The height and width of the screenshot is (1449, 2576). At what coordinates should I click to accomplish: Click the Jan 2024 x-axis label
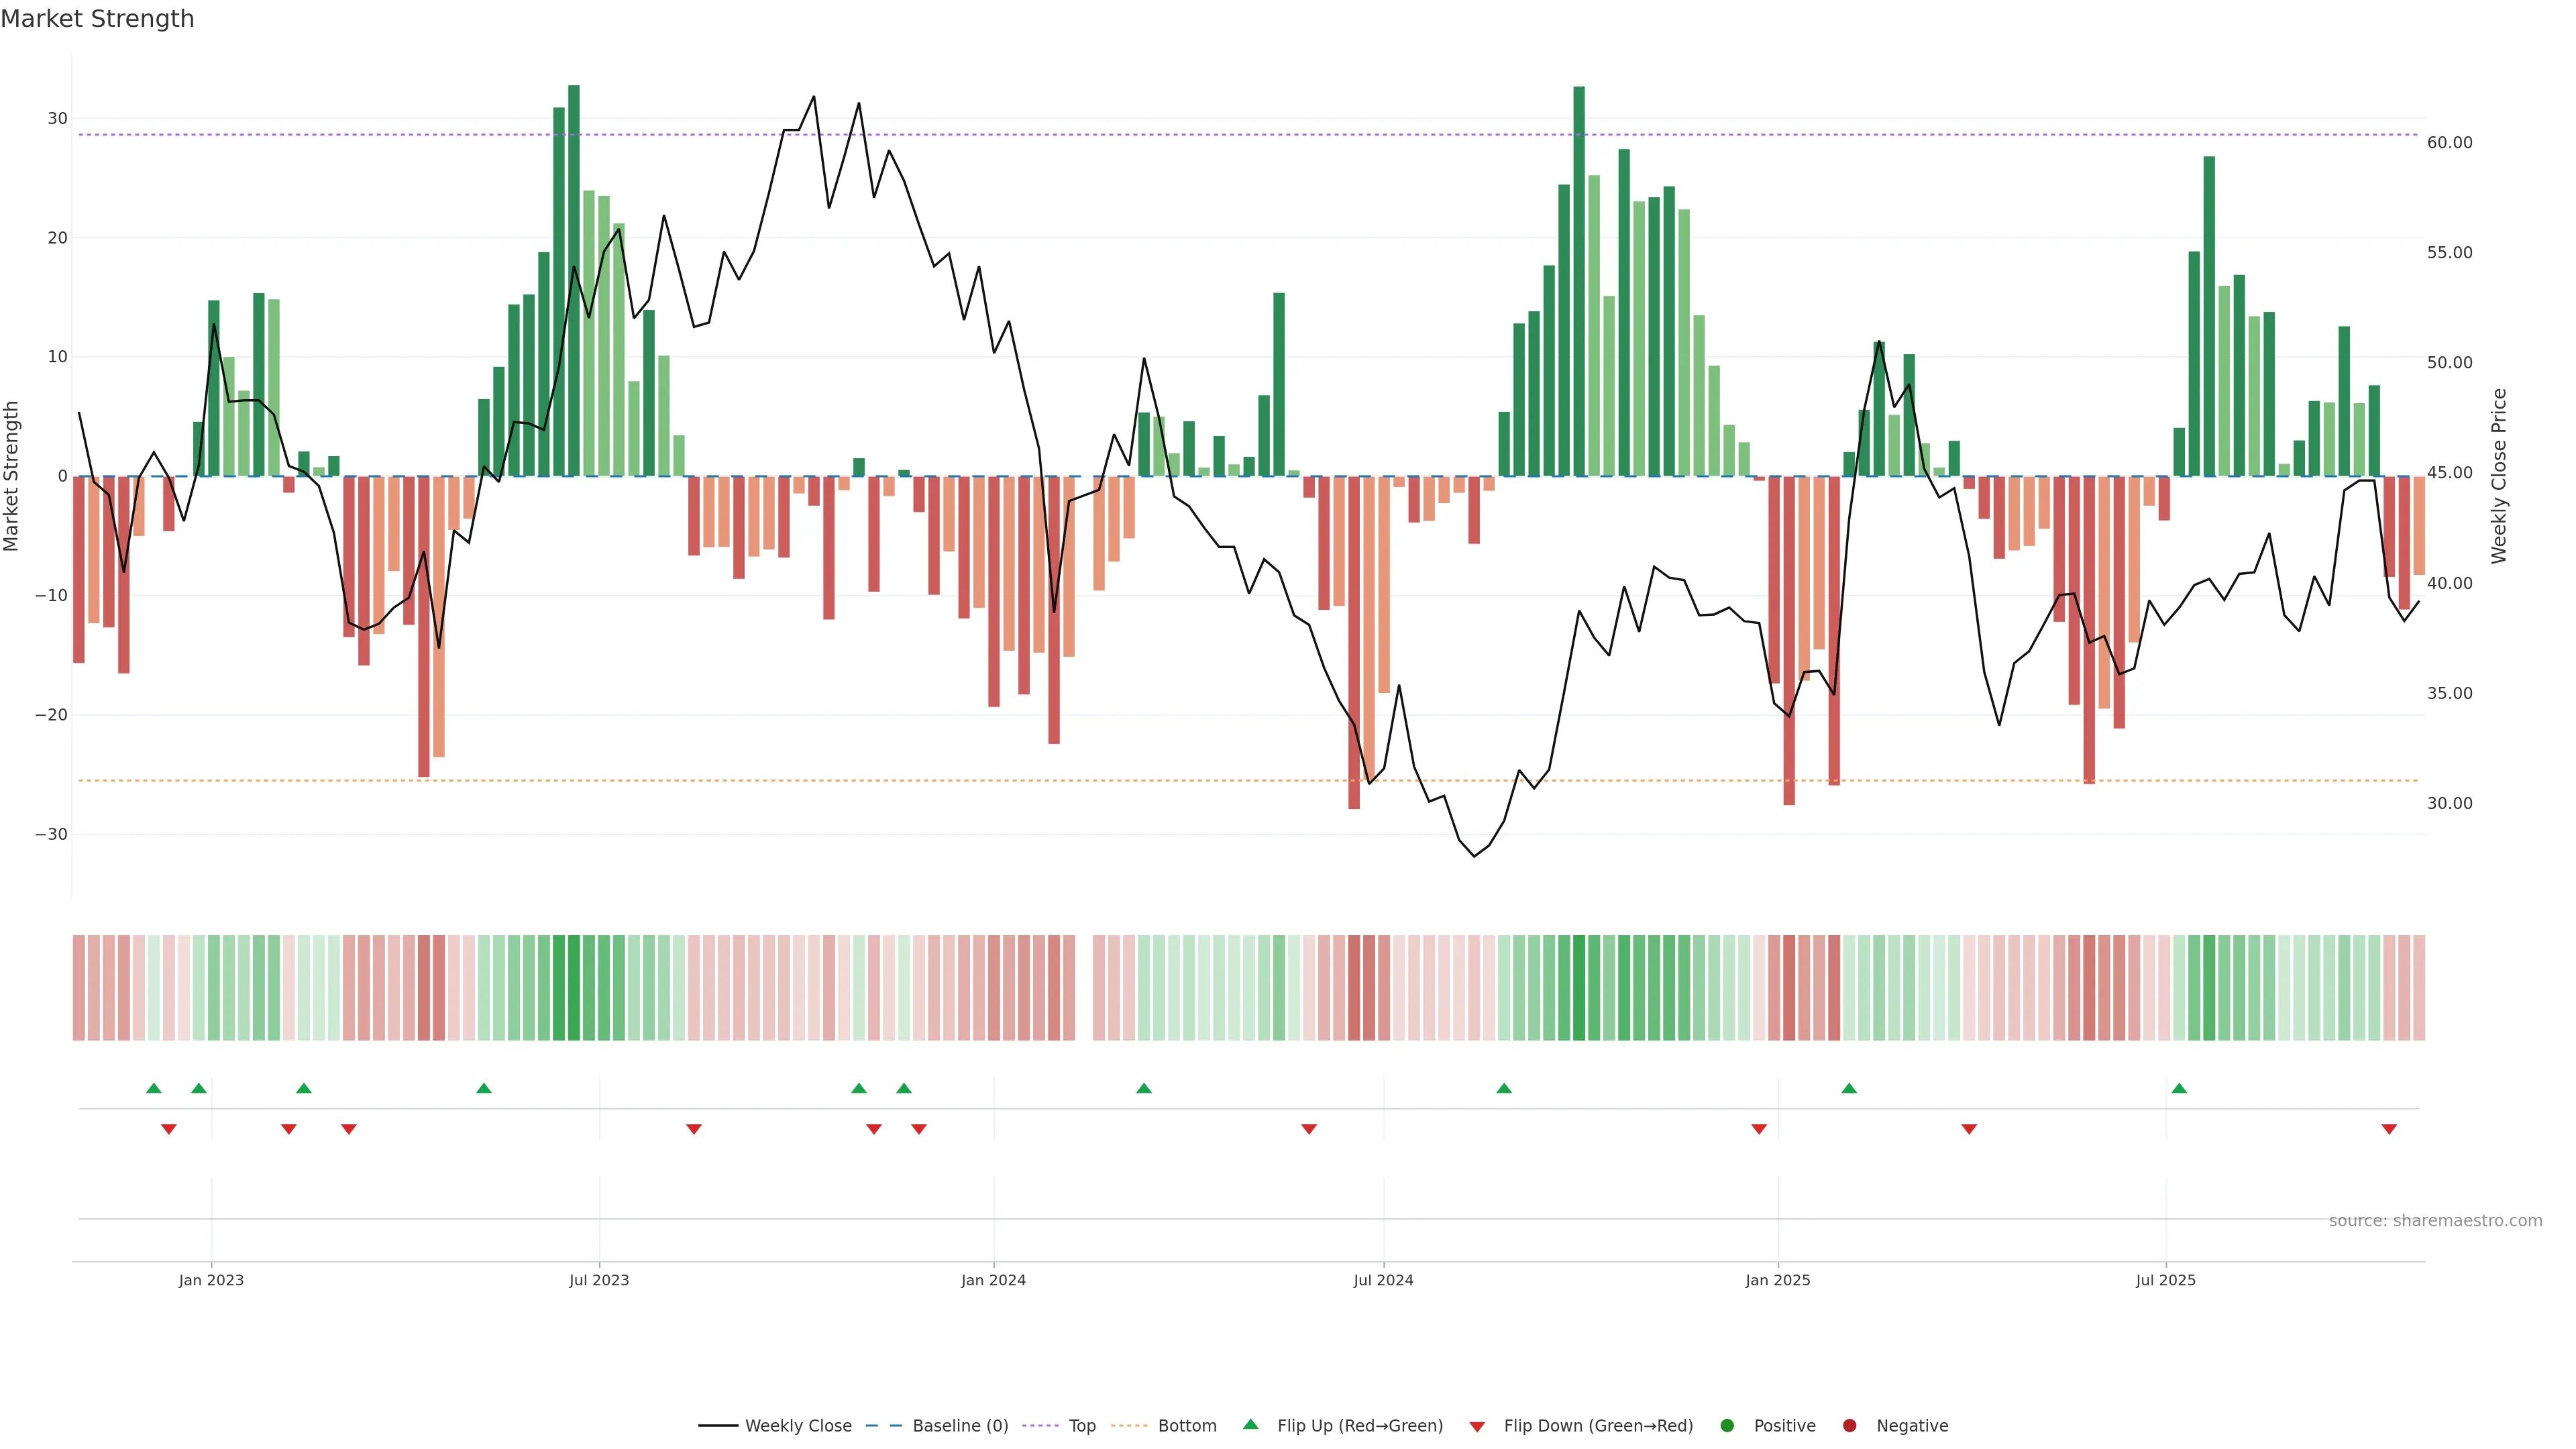pyautogui.click(x=993, y=1280)
